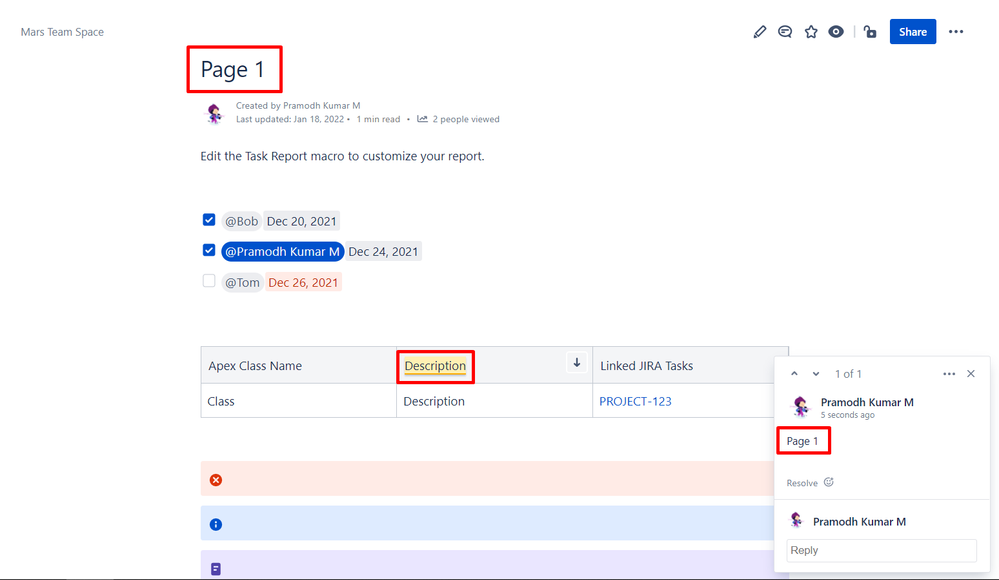Star this page as favorite
The width and height of the screenshot is (999, 580).
coord(810,32)
